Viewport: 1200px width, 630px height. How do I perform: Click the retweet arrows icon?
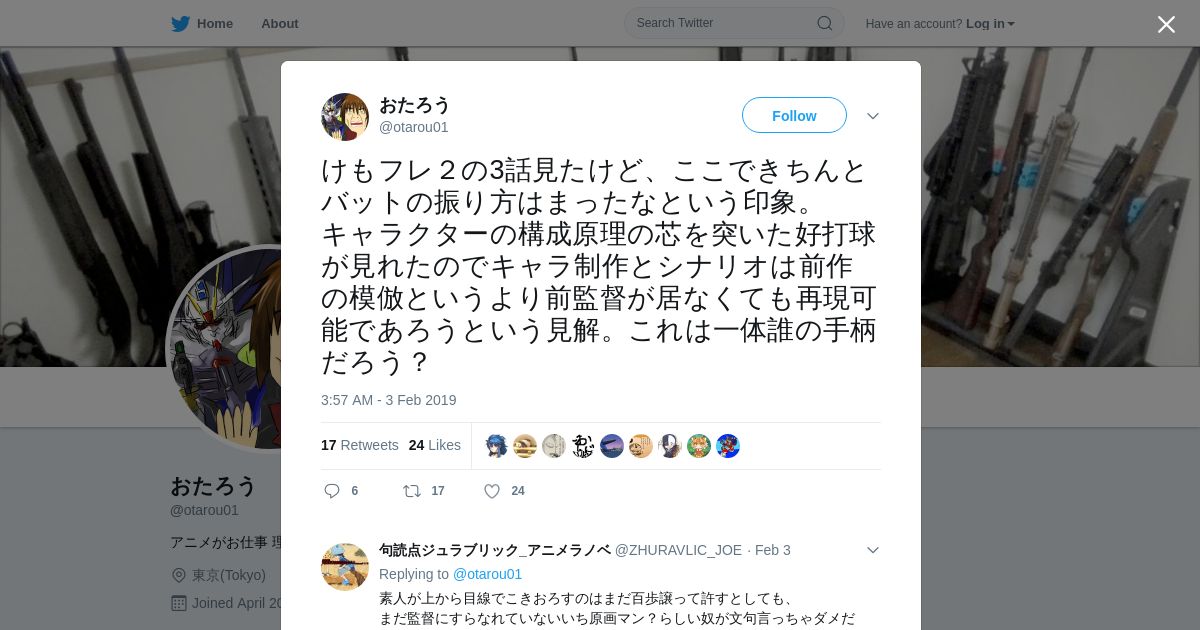tap(411, 491)
